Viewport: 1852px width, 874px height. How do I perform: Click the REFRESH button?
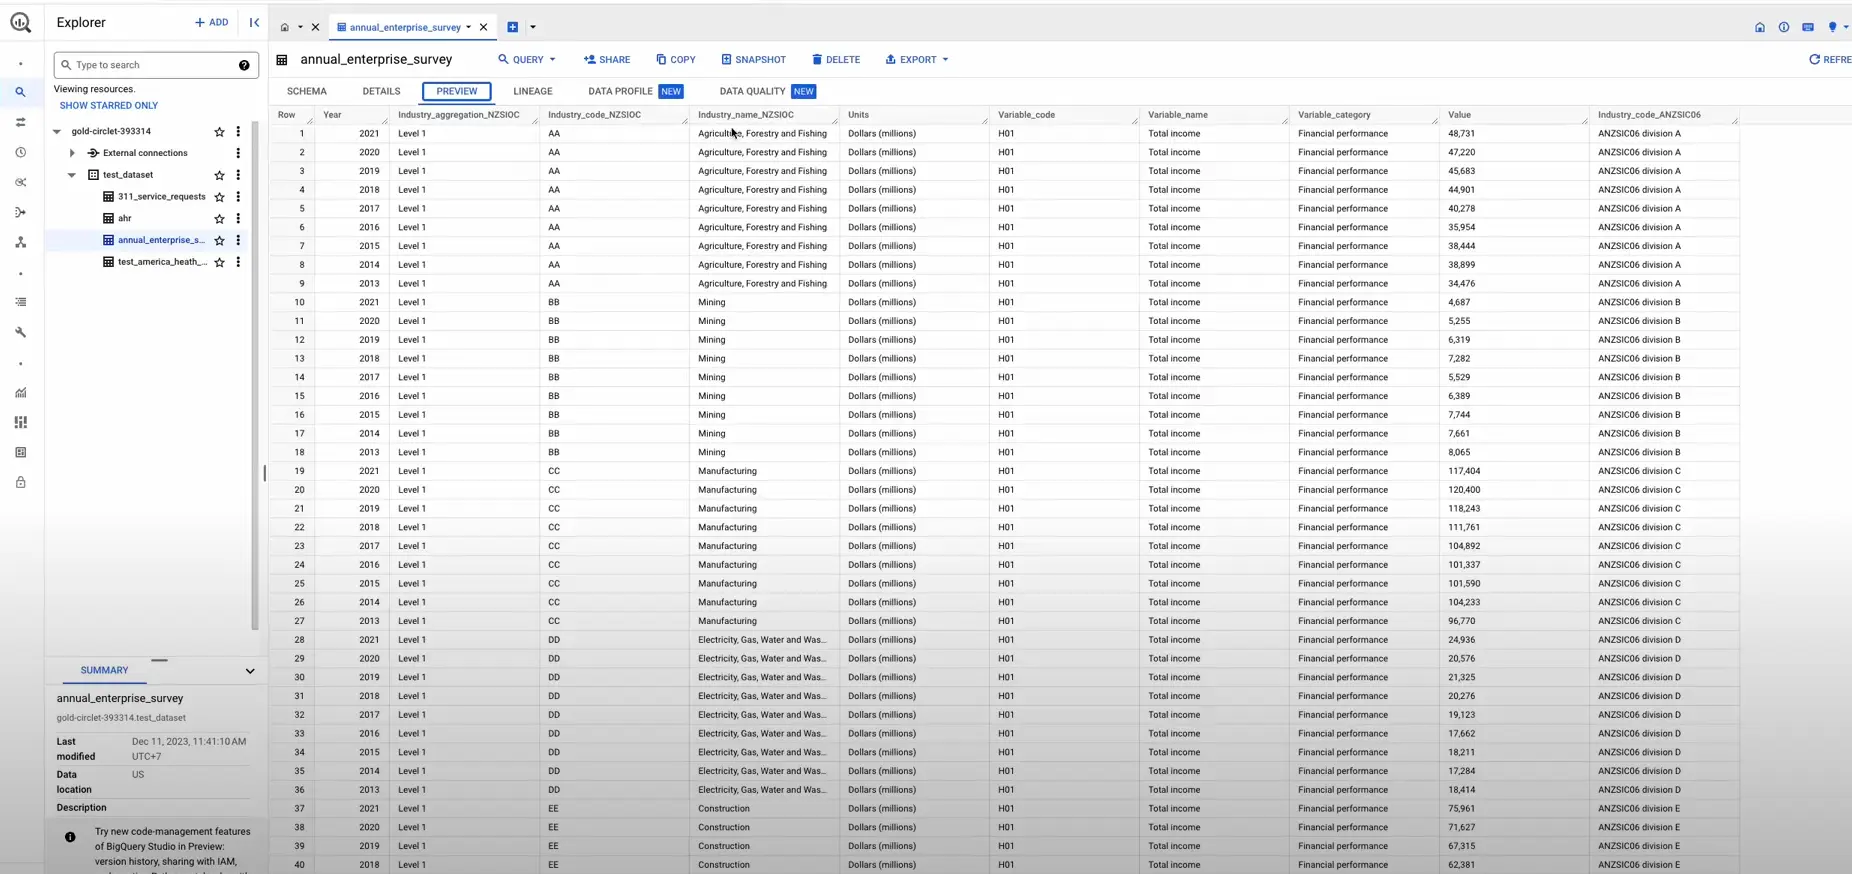point(1830,60)
